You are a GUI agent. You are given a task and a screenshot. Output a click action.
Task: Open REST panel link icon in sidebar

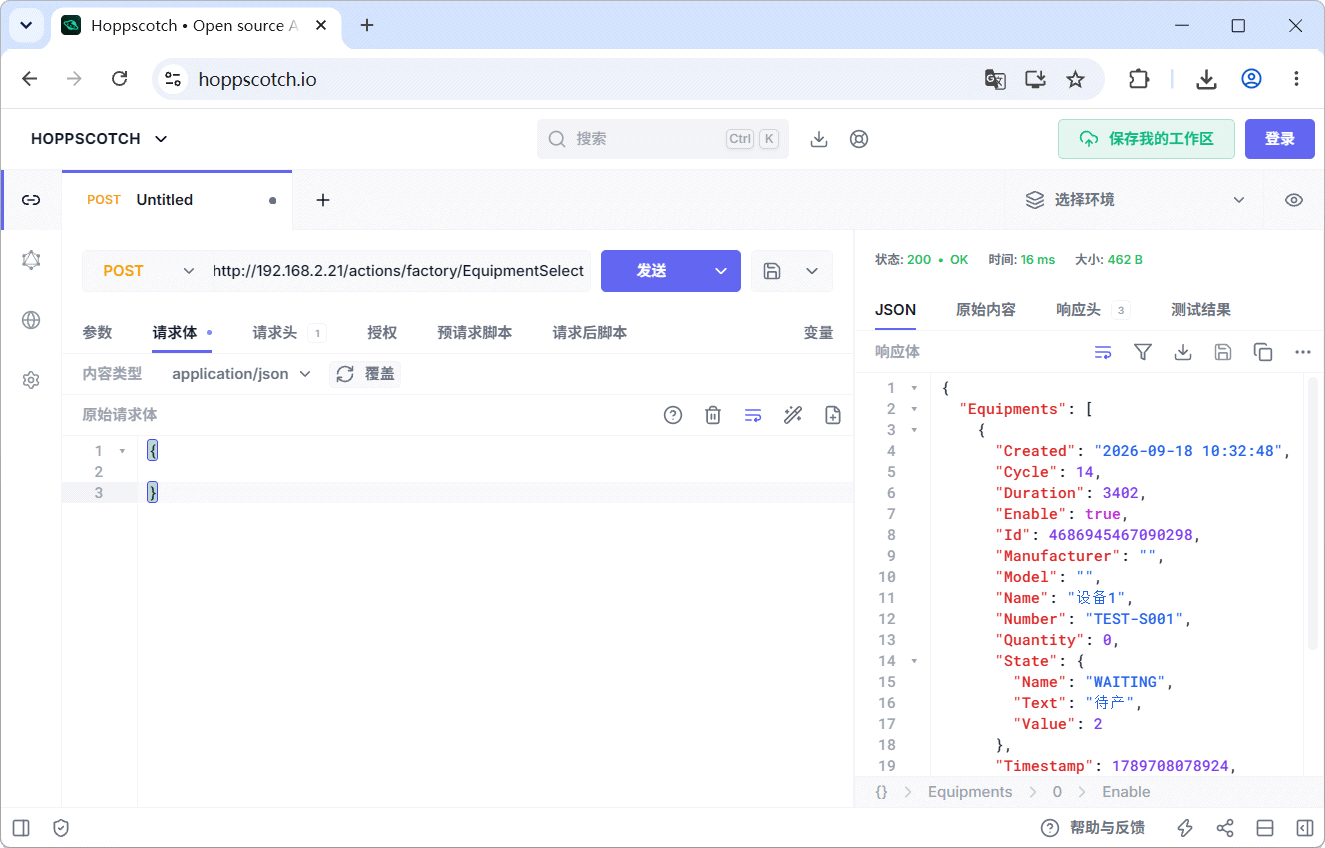(x=31, y=200)
